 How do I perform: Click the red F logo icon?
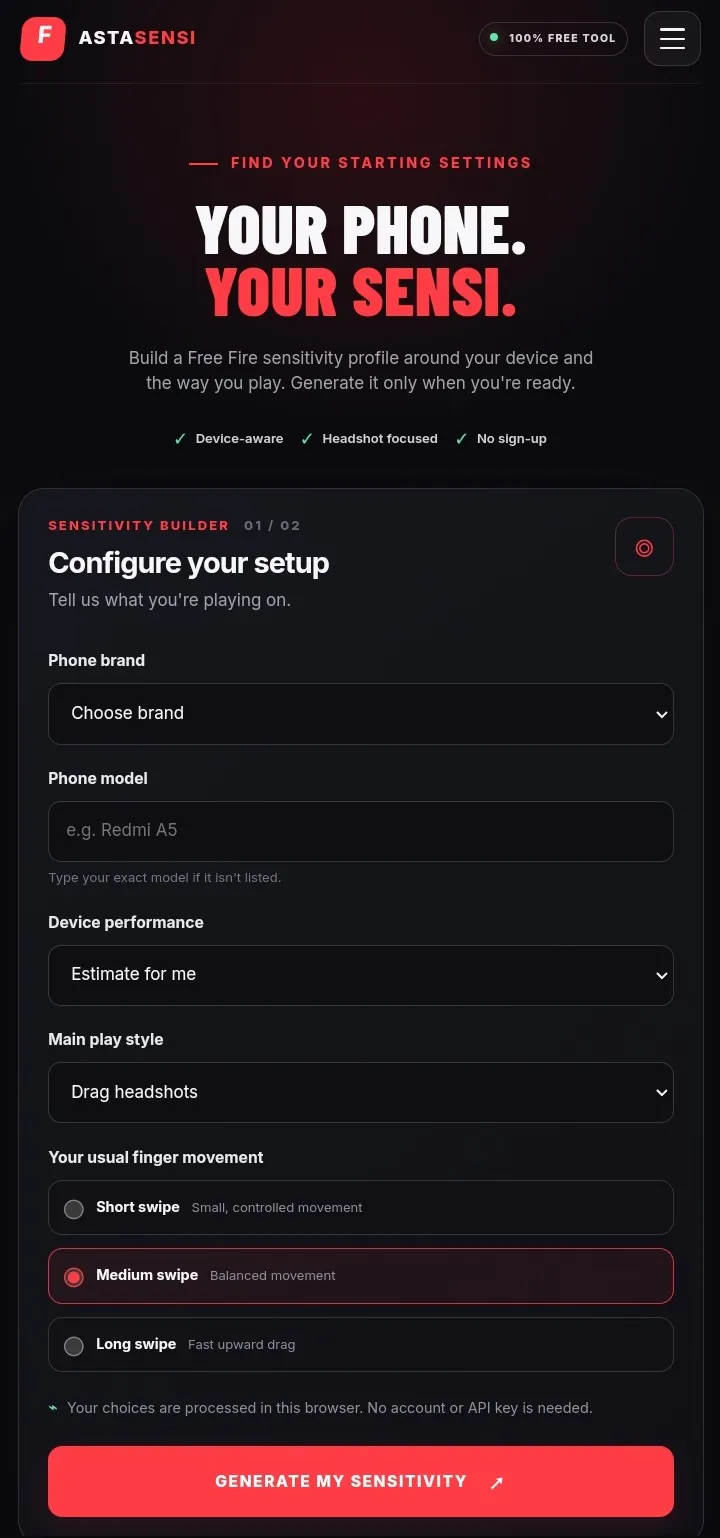(43, 38)
